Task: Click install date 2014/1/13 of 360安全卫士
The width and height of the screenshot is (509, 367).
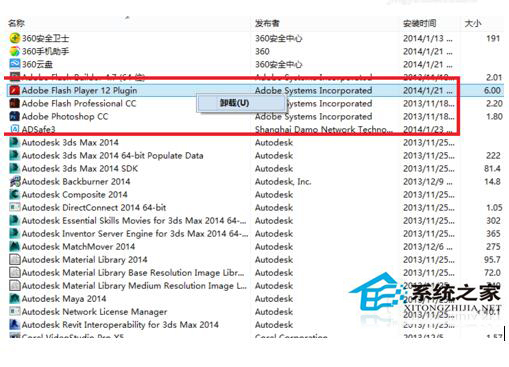Action: click(x=428, y=38)
